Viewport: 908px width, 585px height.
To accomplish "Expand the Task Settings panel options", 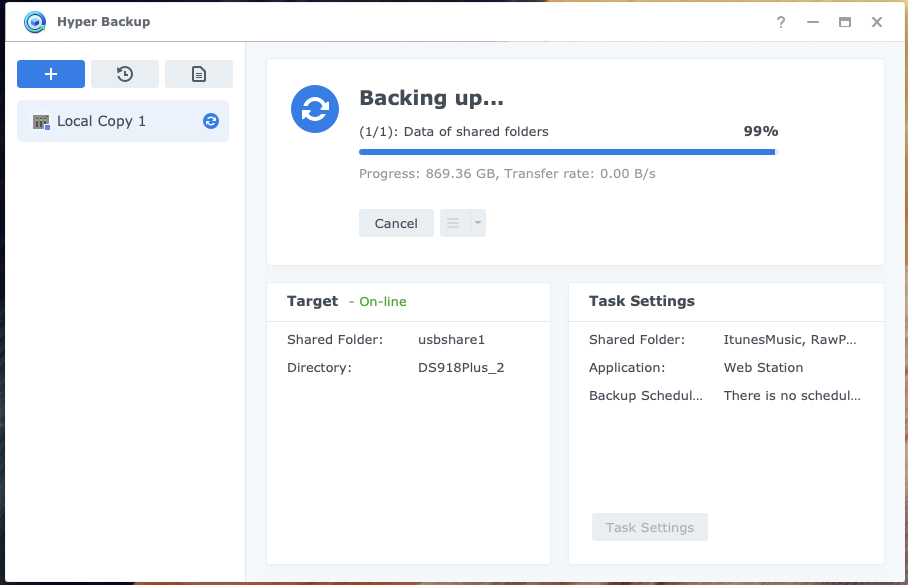I will click(x=649, y=527).
